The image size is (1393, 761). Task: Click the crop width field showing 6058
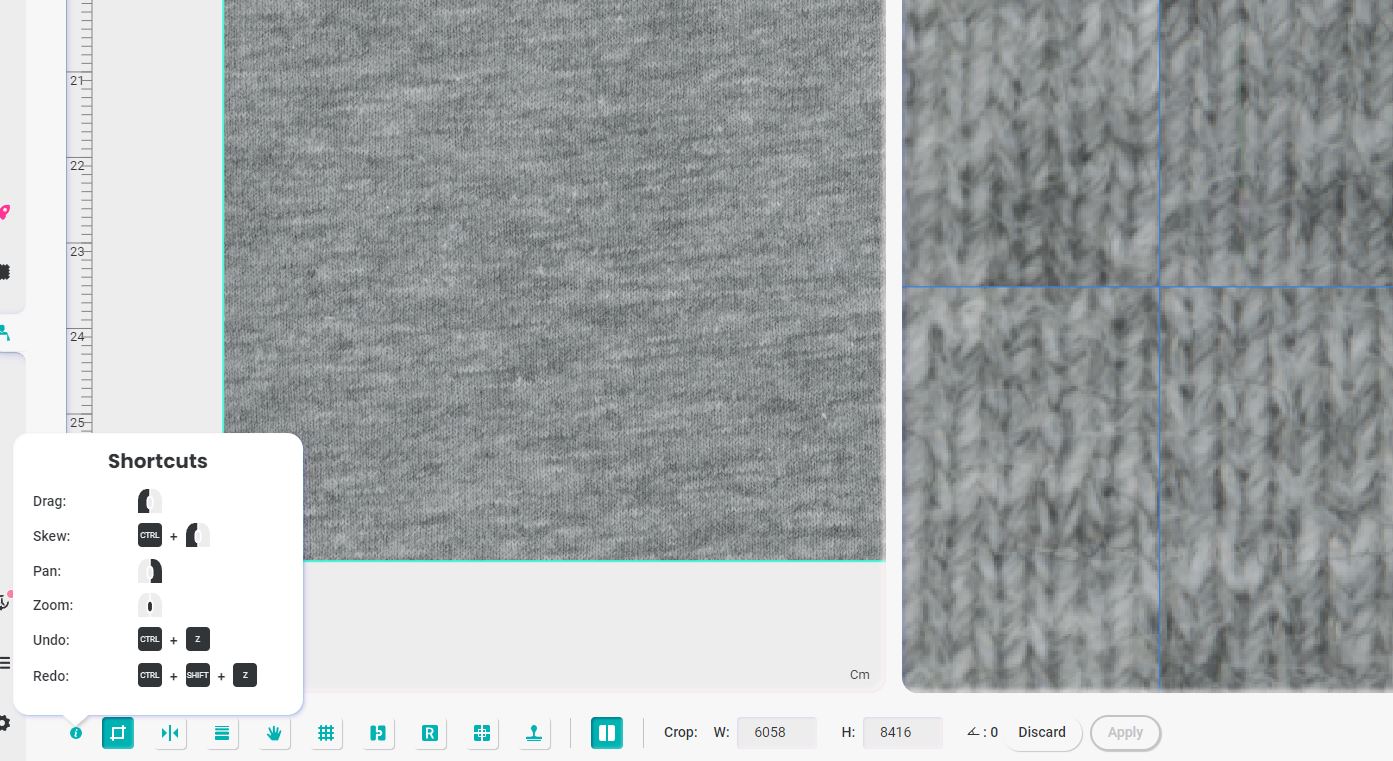point(777,733)
